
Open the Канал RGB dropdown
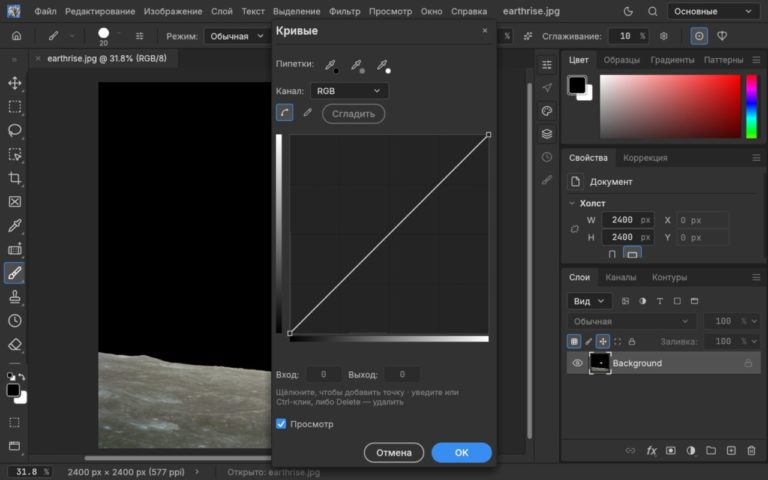click(349, 91)
